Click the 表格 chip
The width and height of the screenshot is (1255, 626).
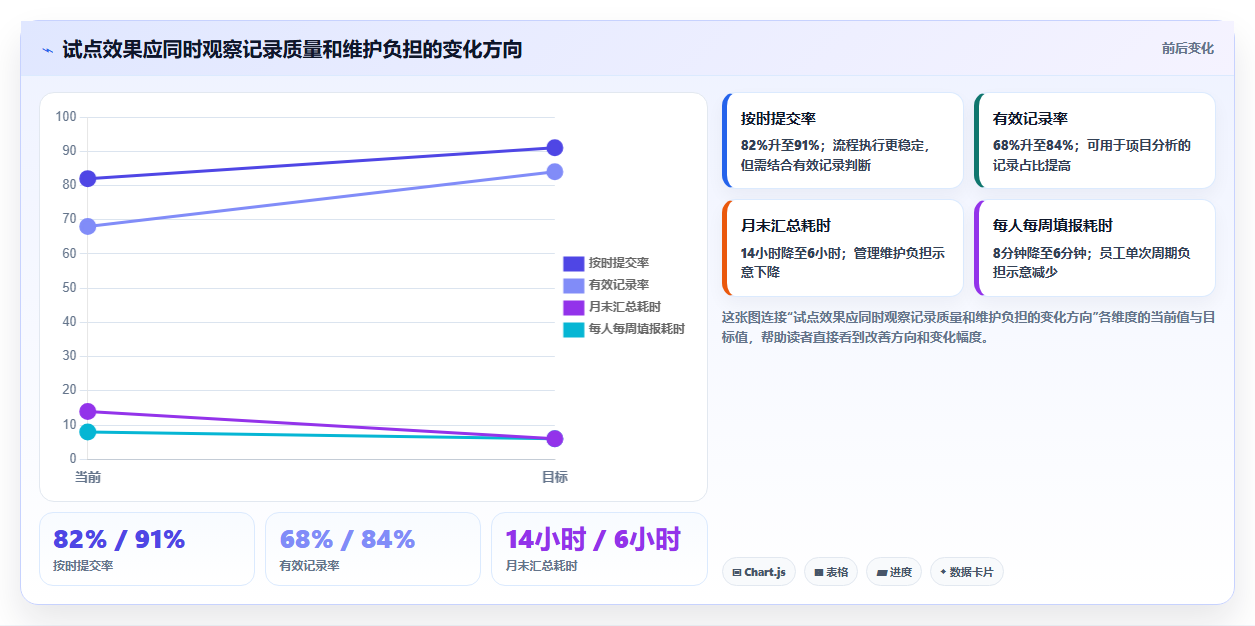click(x=831, y=572)
